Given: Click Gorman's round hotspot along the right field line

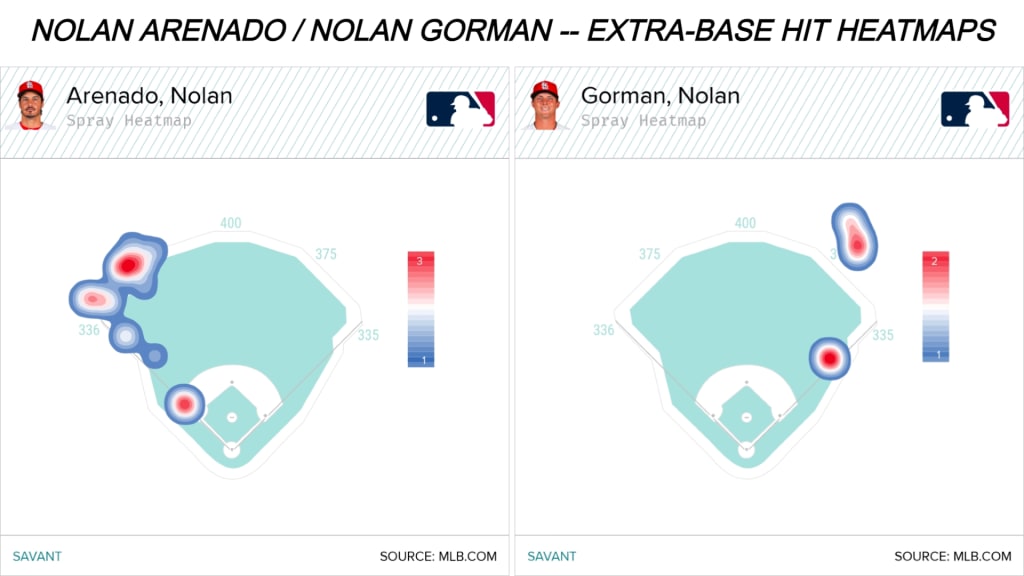Looking at the screenshot, I should pos(828,357).
